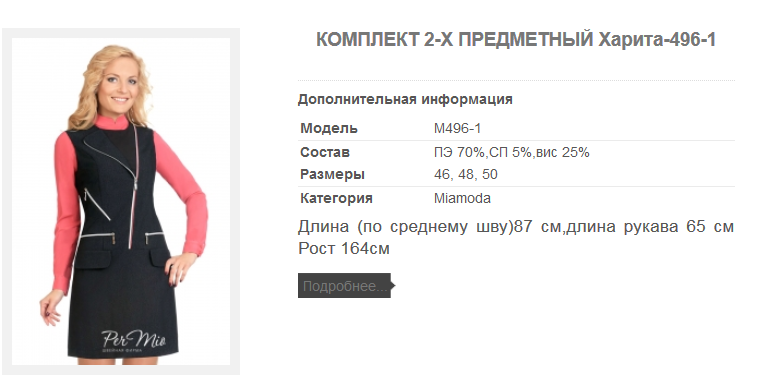Click the model's face in the photo
769x387 pixels.
click(x=119, y=86)
